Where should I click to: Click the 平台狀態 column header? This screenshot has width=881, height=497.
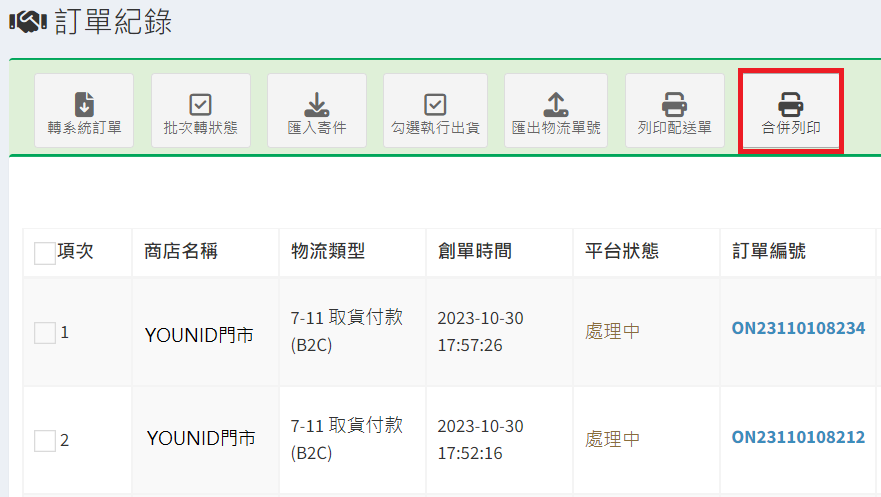click(x=621, y=252)
